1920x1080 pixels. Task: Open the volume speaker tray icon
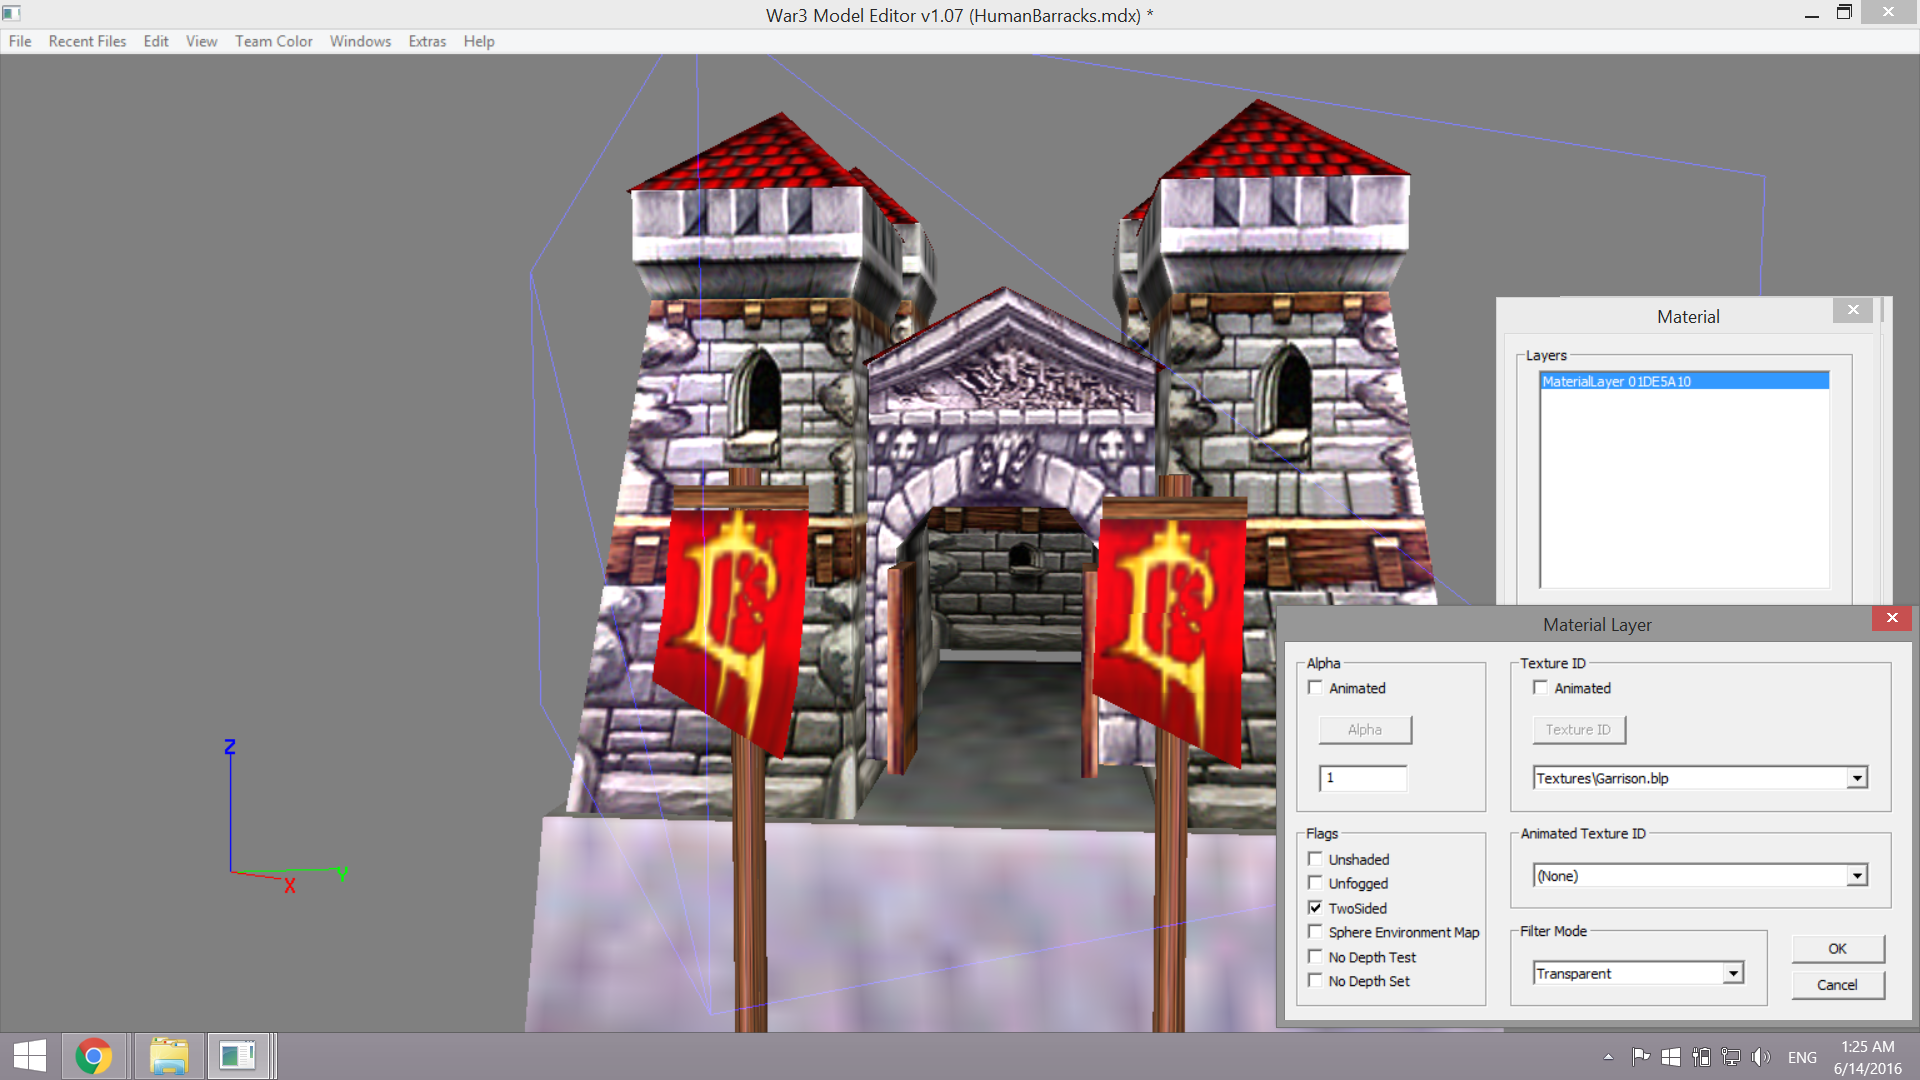click(1761, 1057)
